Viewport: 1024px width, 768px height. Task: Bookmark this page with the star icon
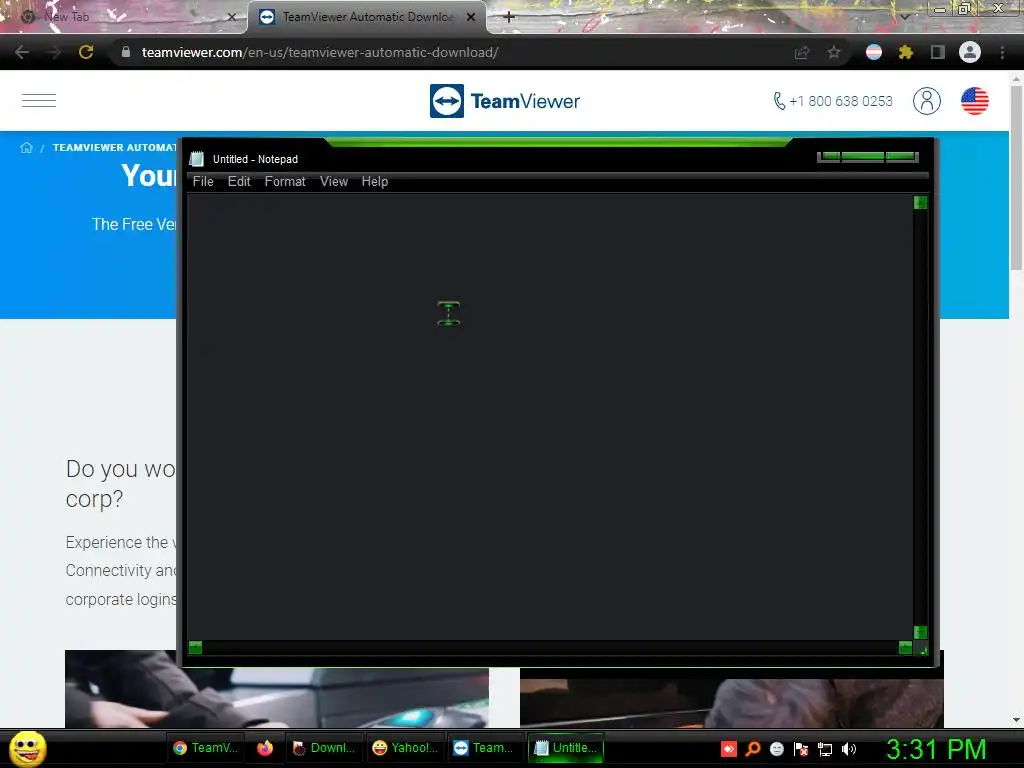tap(834, 52)
